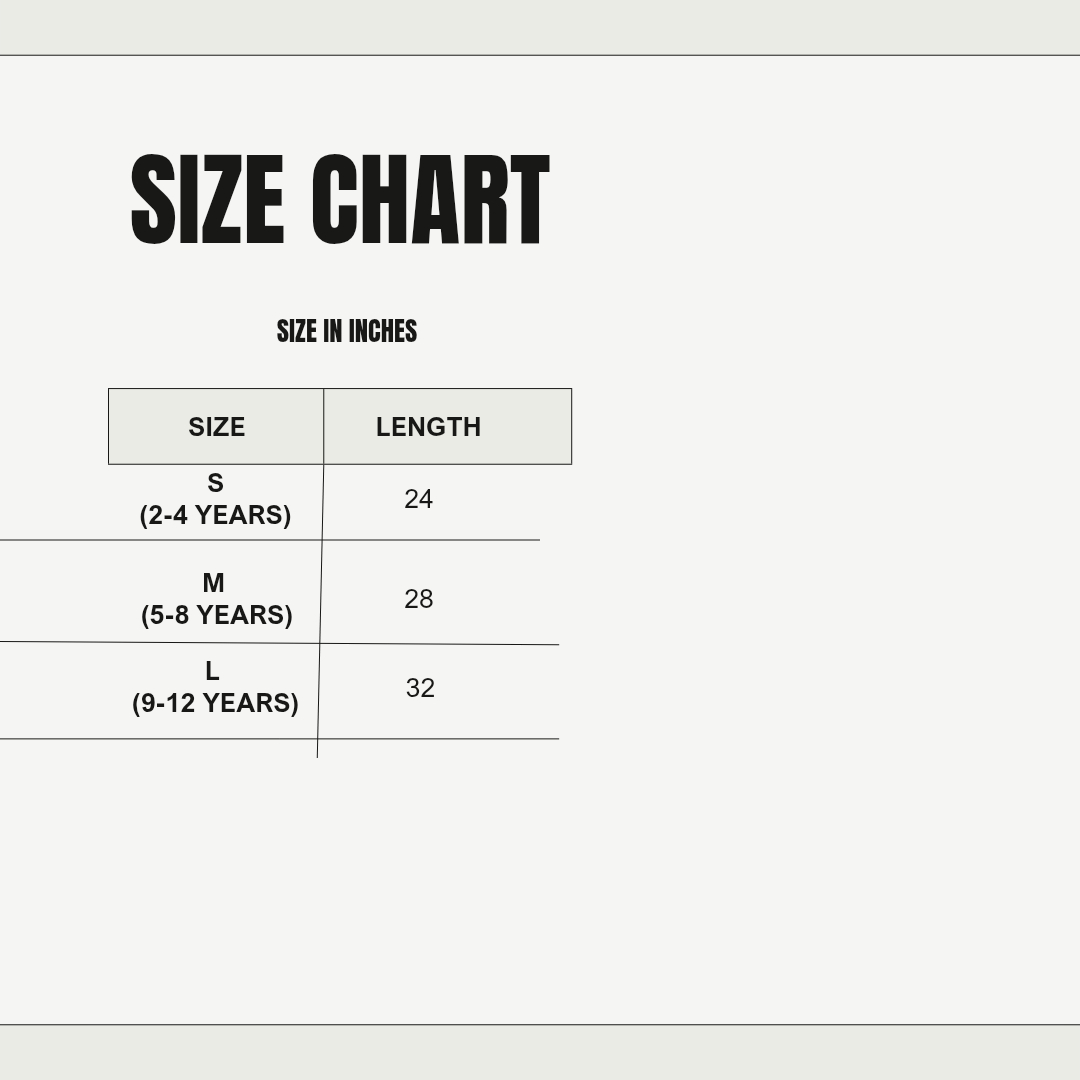The height and width of the screenshot is (1080, 1080).
Task: Select the LENGTH column header cell
Action: point(447,427)
